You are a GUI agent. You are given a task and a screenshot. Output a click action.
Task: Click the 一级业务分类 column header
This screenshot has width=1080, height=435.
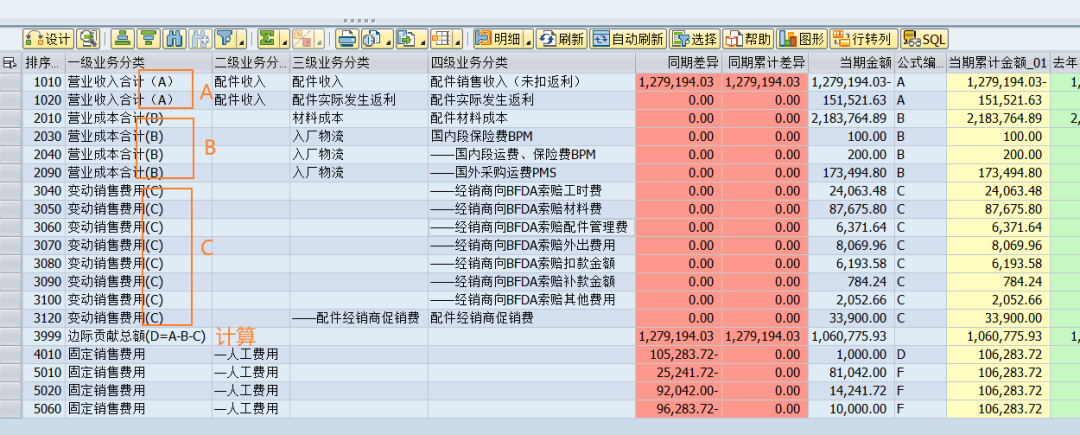(x=138, y=63)
